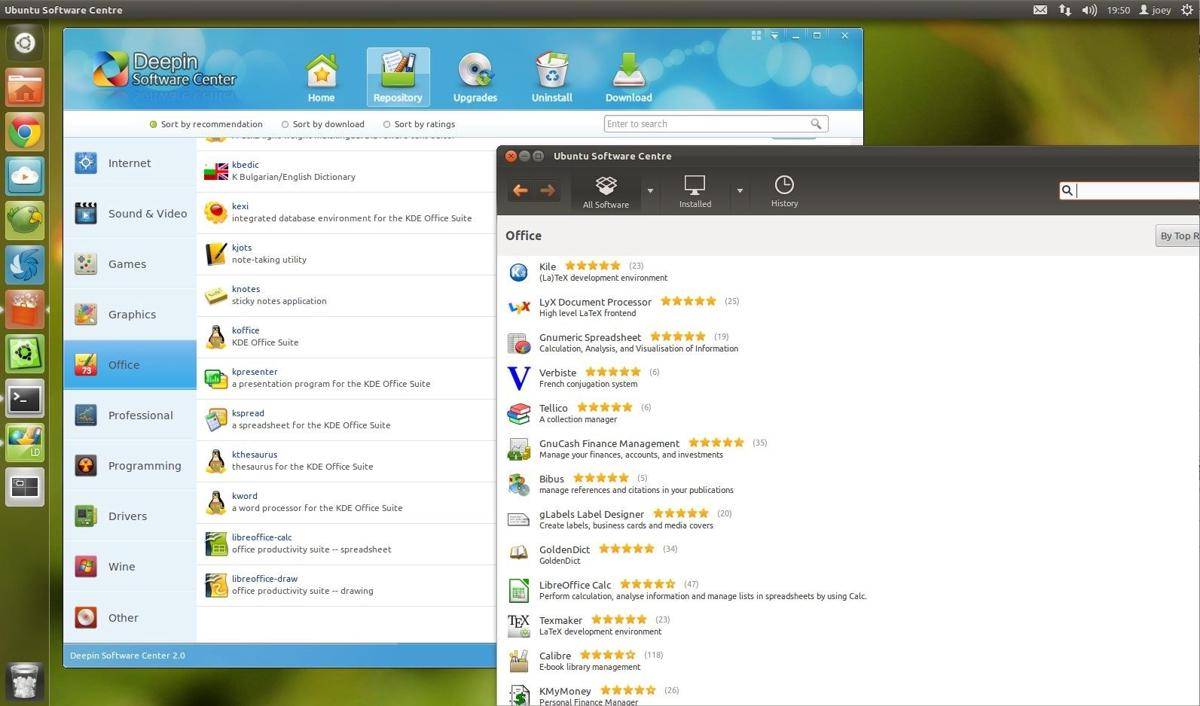Open the Sound & Video category
1200x706 pixels.
tap(130, 213)
